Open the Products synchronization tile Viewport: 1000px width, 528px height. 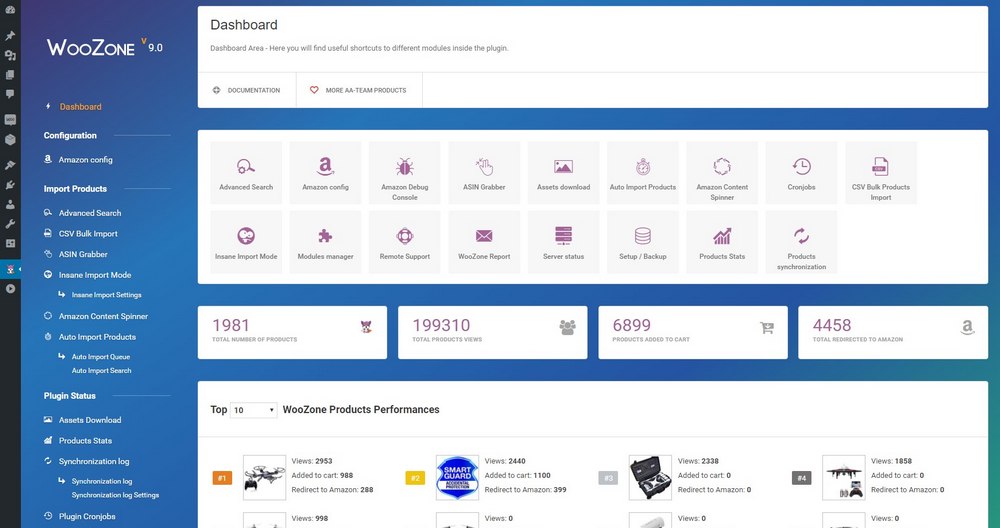point(801,242)
